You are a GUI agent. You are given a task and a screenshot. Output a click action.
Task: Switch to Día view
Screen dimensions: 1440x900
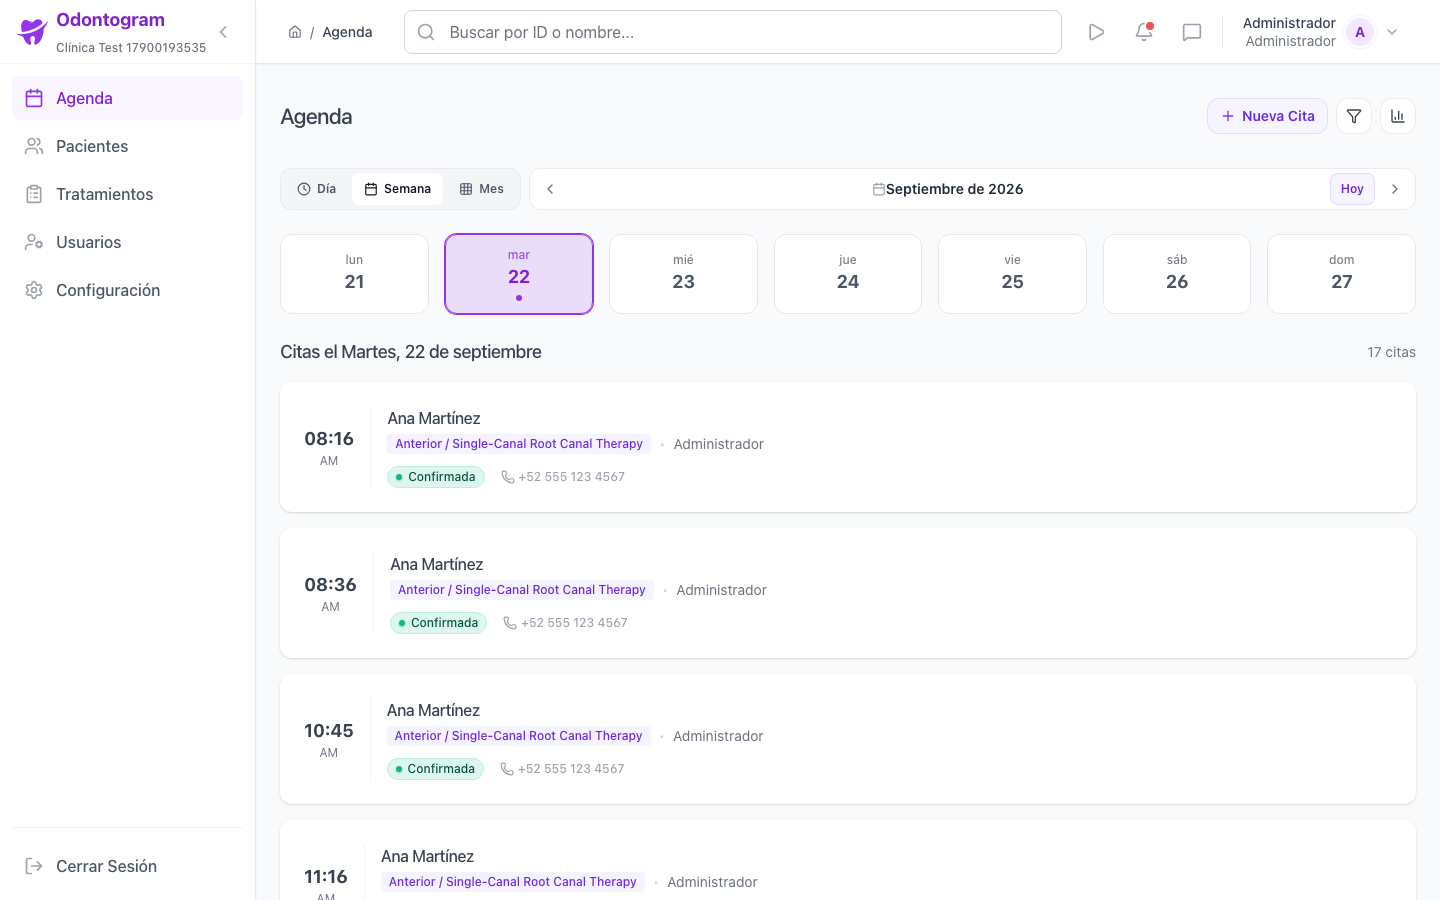tap(317, 189)
